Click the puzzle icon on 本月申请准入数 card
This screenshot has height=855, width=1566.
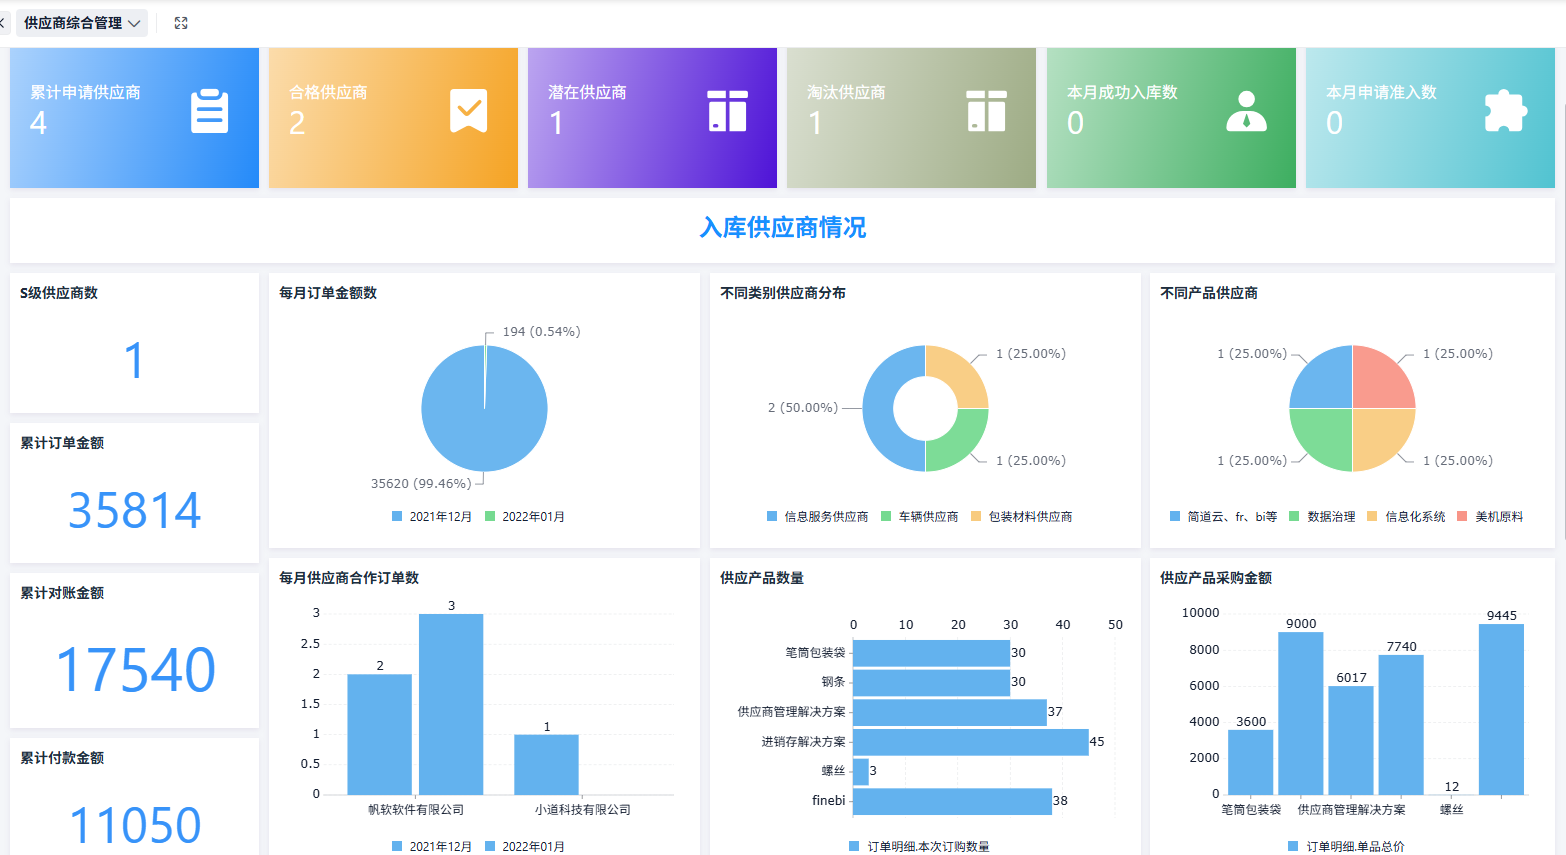(x=1505, y=111)
